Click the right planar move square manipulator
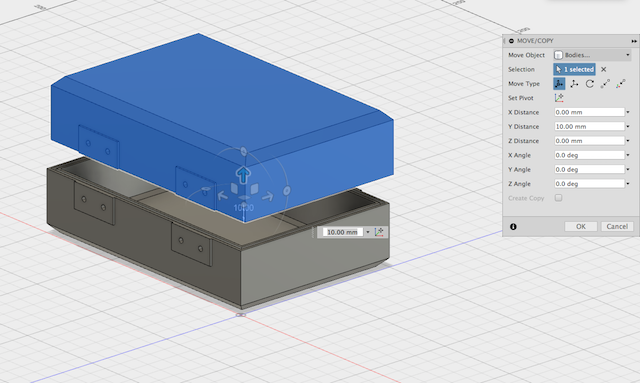The height and width of the screenshot is (383, 640). click(x=254, y=189)
